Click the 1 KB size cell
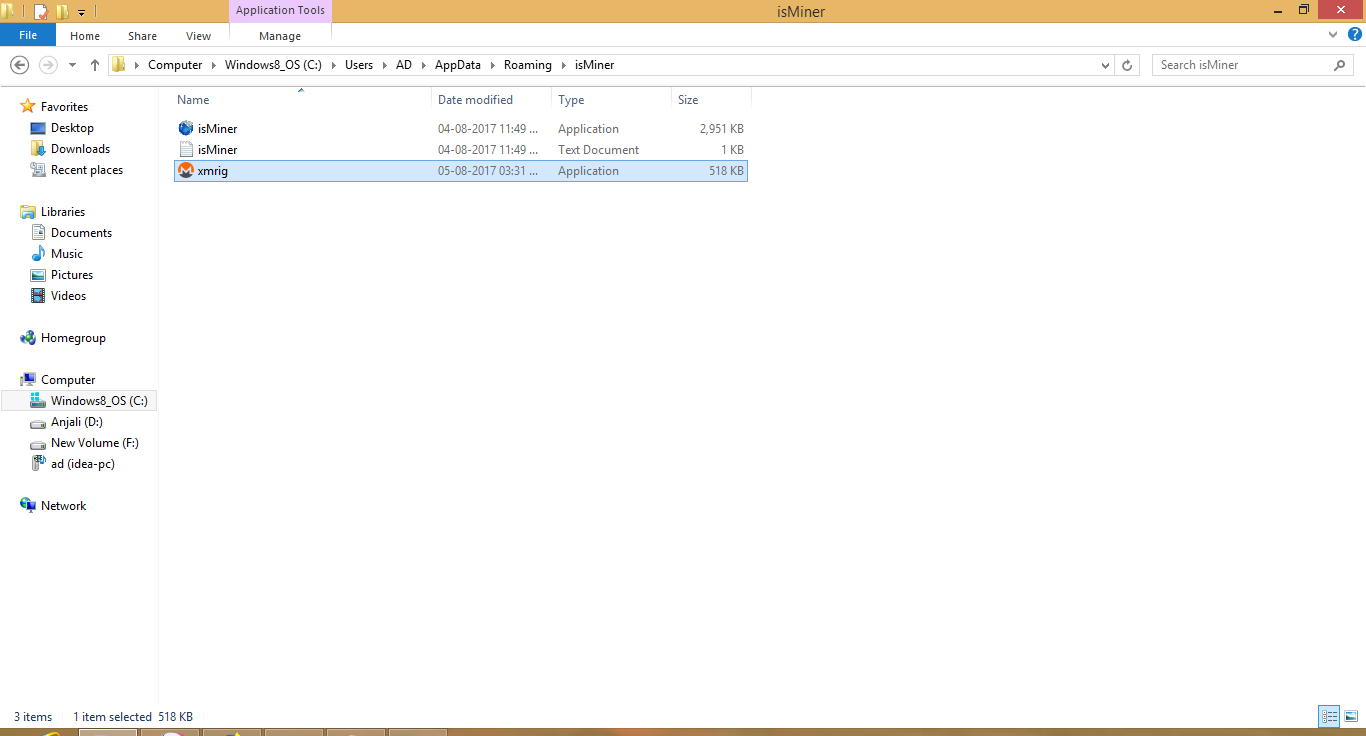This screenshot has width=1366, height=736. pos(733,150)
